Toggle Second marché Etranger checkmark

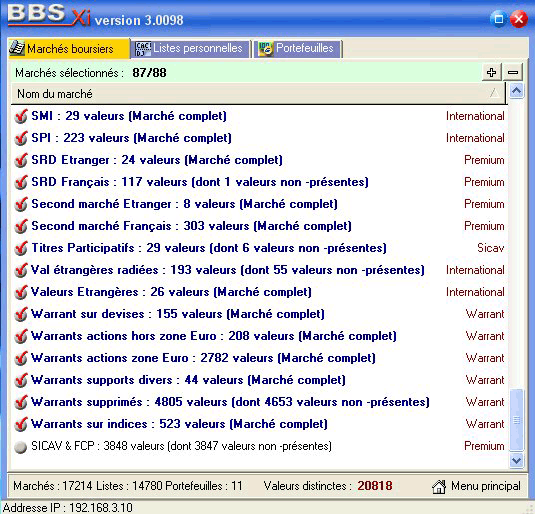[x=21, y=204]
